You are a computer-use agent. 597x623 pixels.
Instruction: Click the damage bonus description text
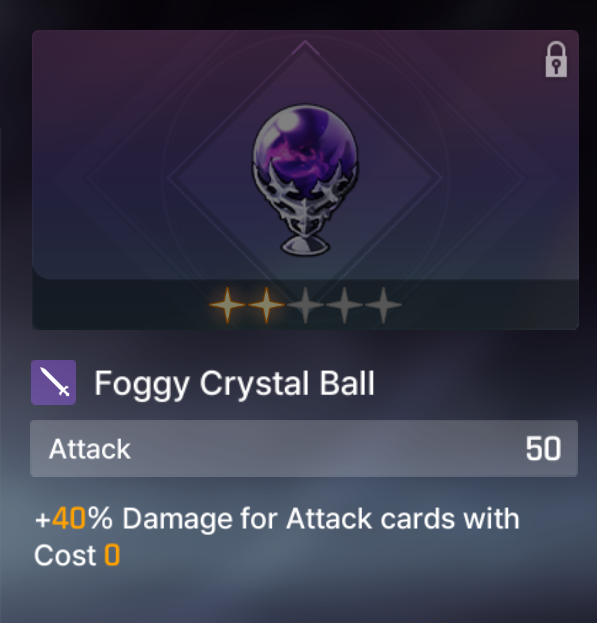pyautogui.click(x=277, y=536)
